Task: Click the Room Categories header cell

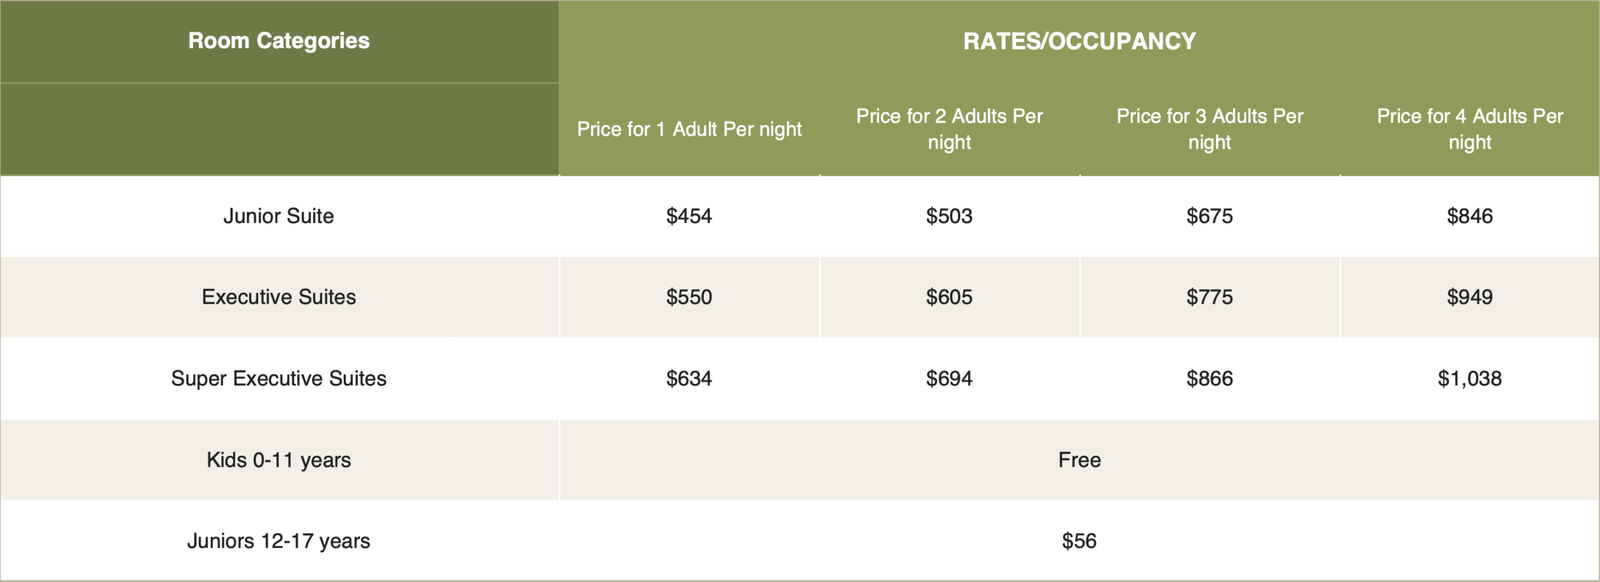Action: (279, 41)
